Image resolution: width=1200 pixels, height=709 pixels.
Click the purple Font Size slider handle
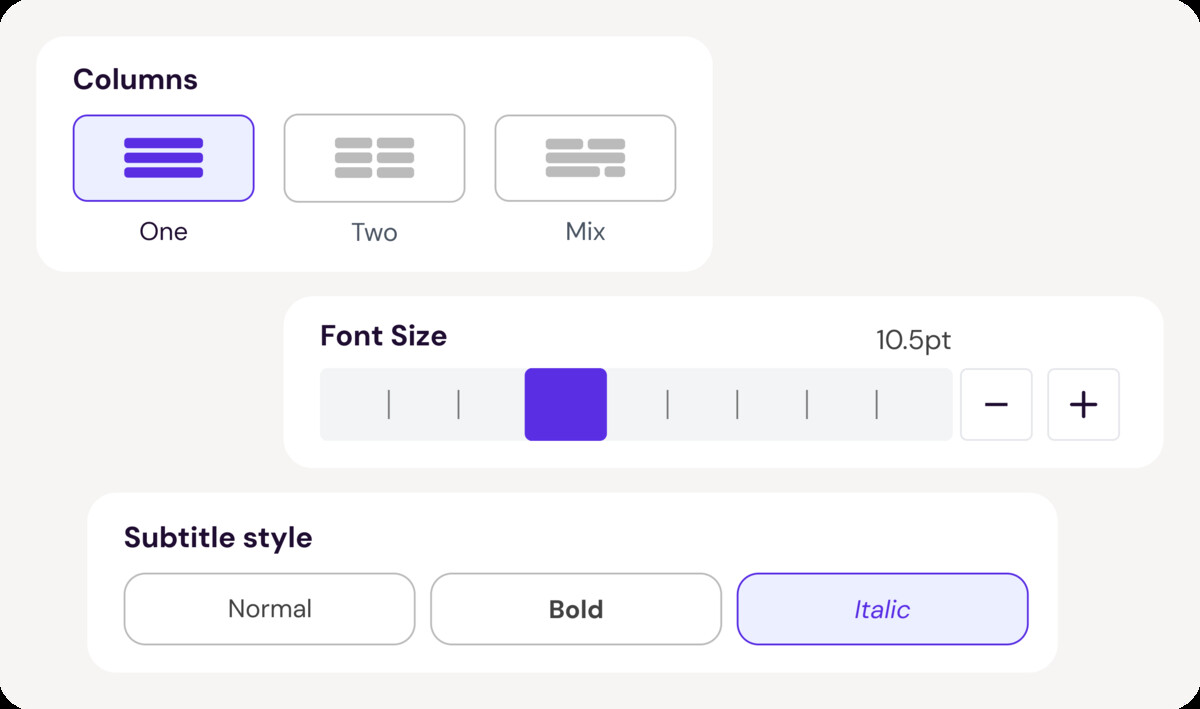[565, 405]
